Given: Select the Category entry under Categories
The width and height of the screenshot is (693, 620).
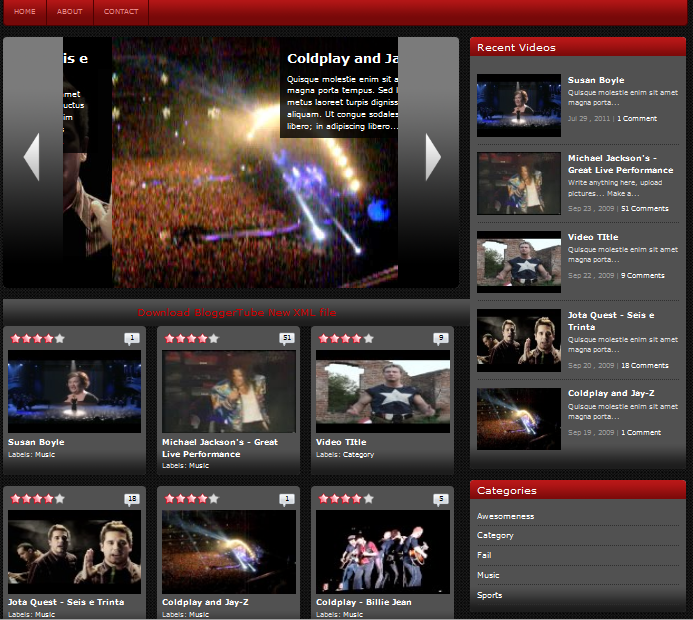Looking at the screenshot, I should (495, 535).
